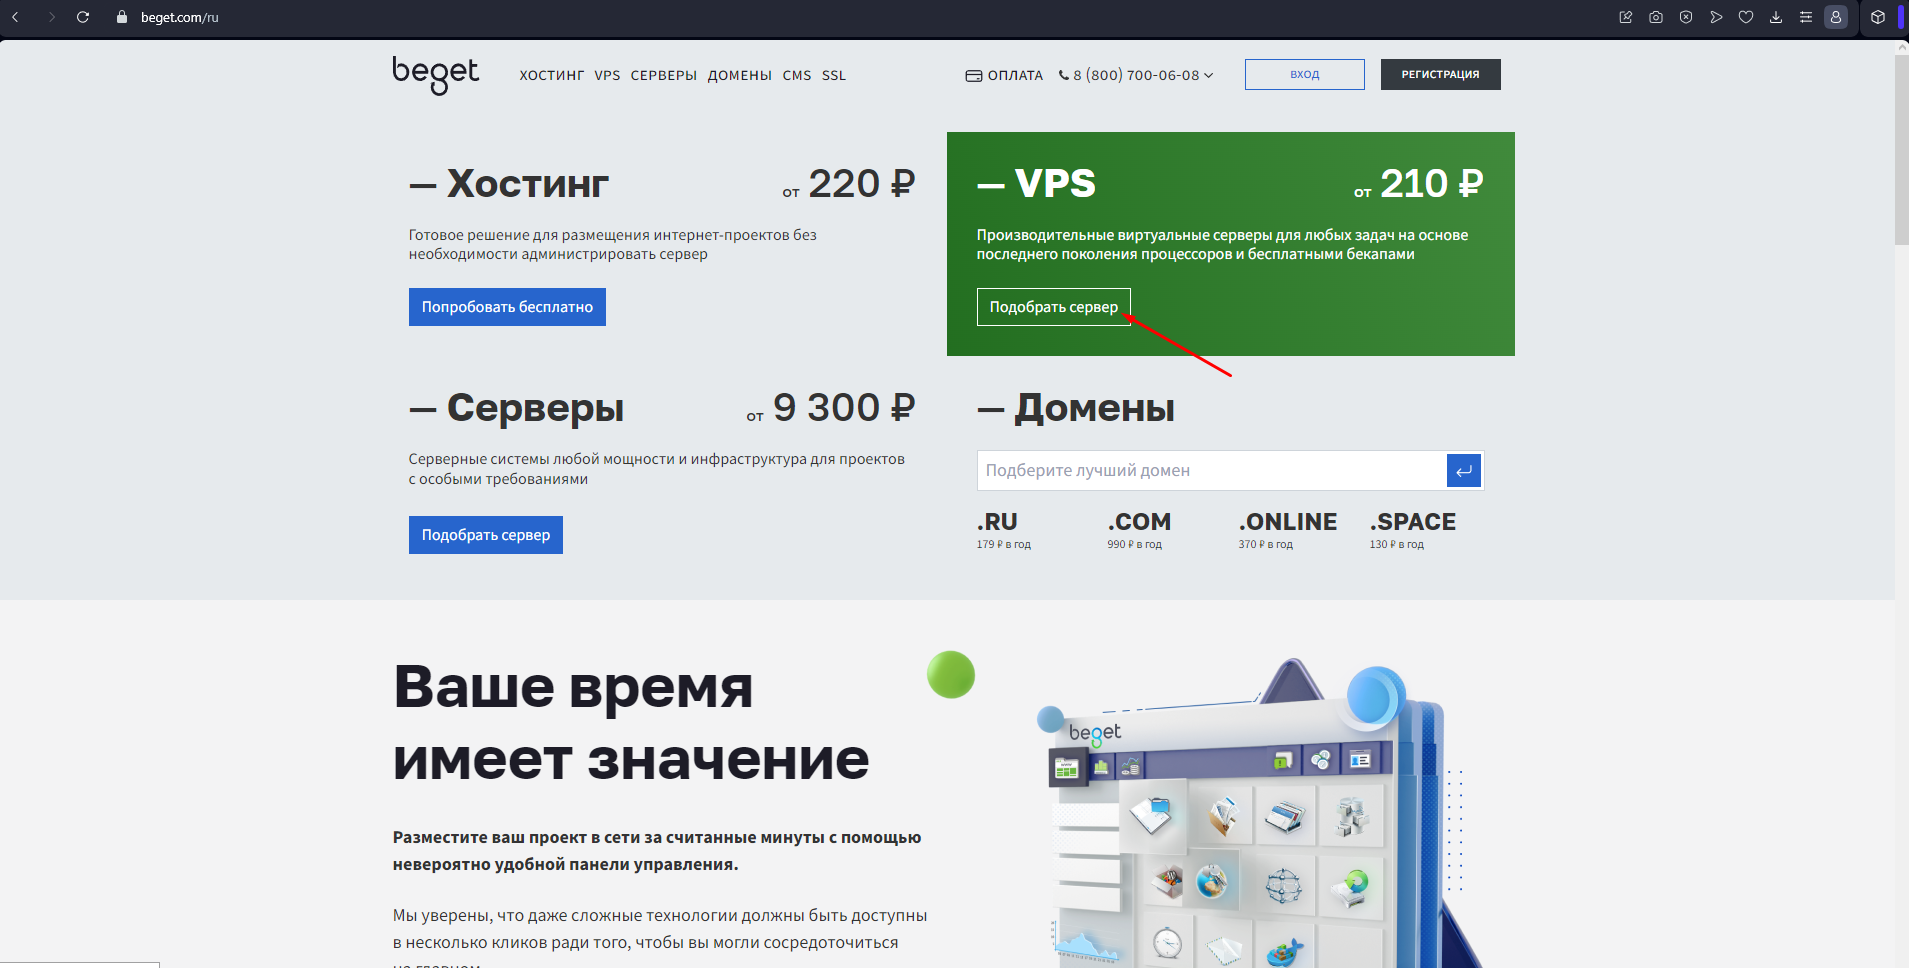This screenshot has width=1909, height=968.
Task: Click the 8 (800) 700-06-08 phone number
Action: tap(1136, 75)
